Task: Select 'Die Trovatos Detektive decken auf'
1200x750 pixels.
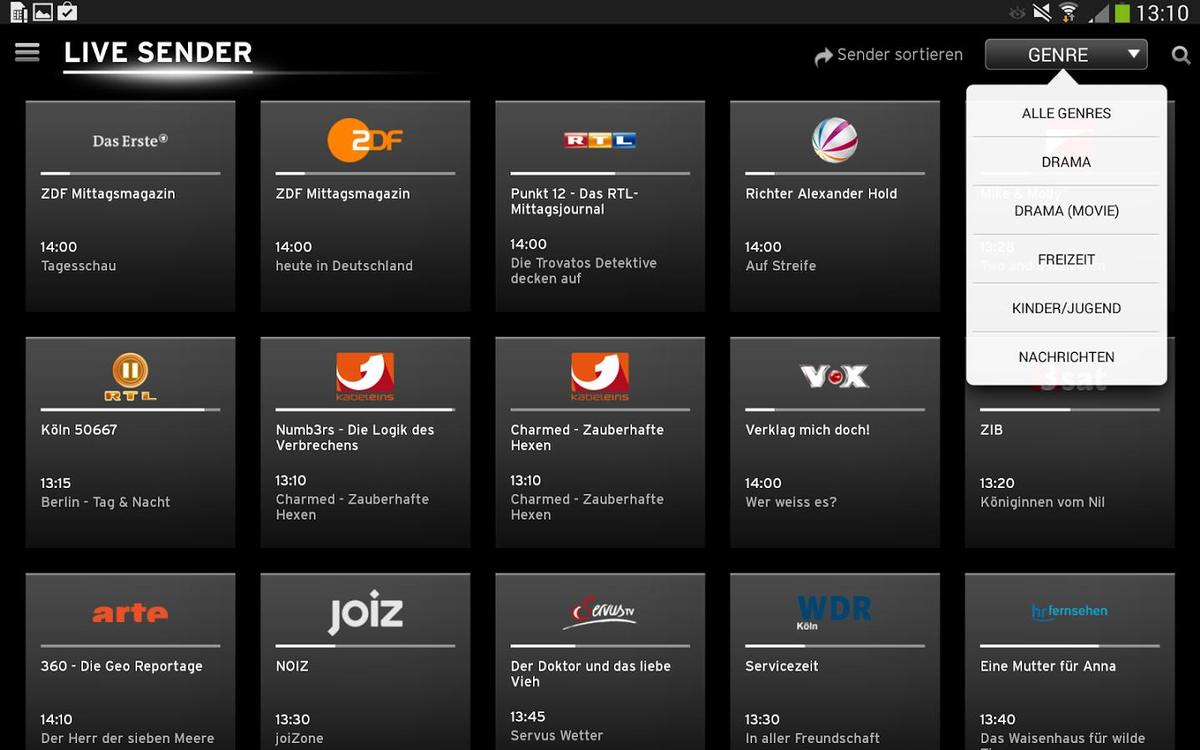Action: (x=583, y=270)
